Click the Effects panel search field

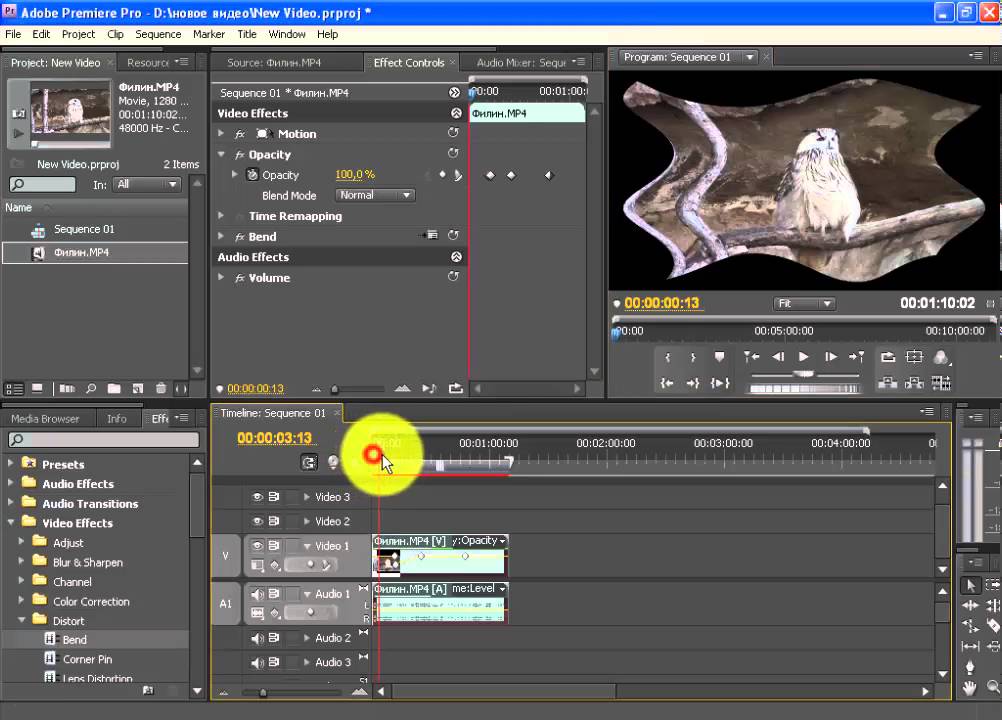click(104, 440)
